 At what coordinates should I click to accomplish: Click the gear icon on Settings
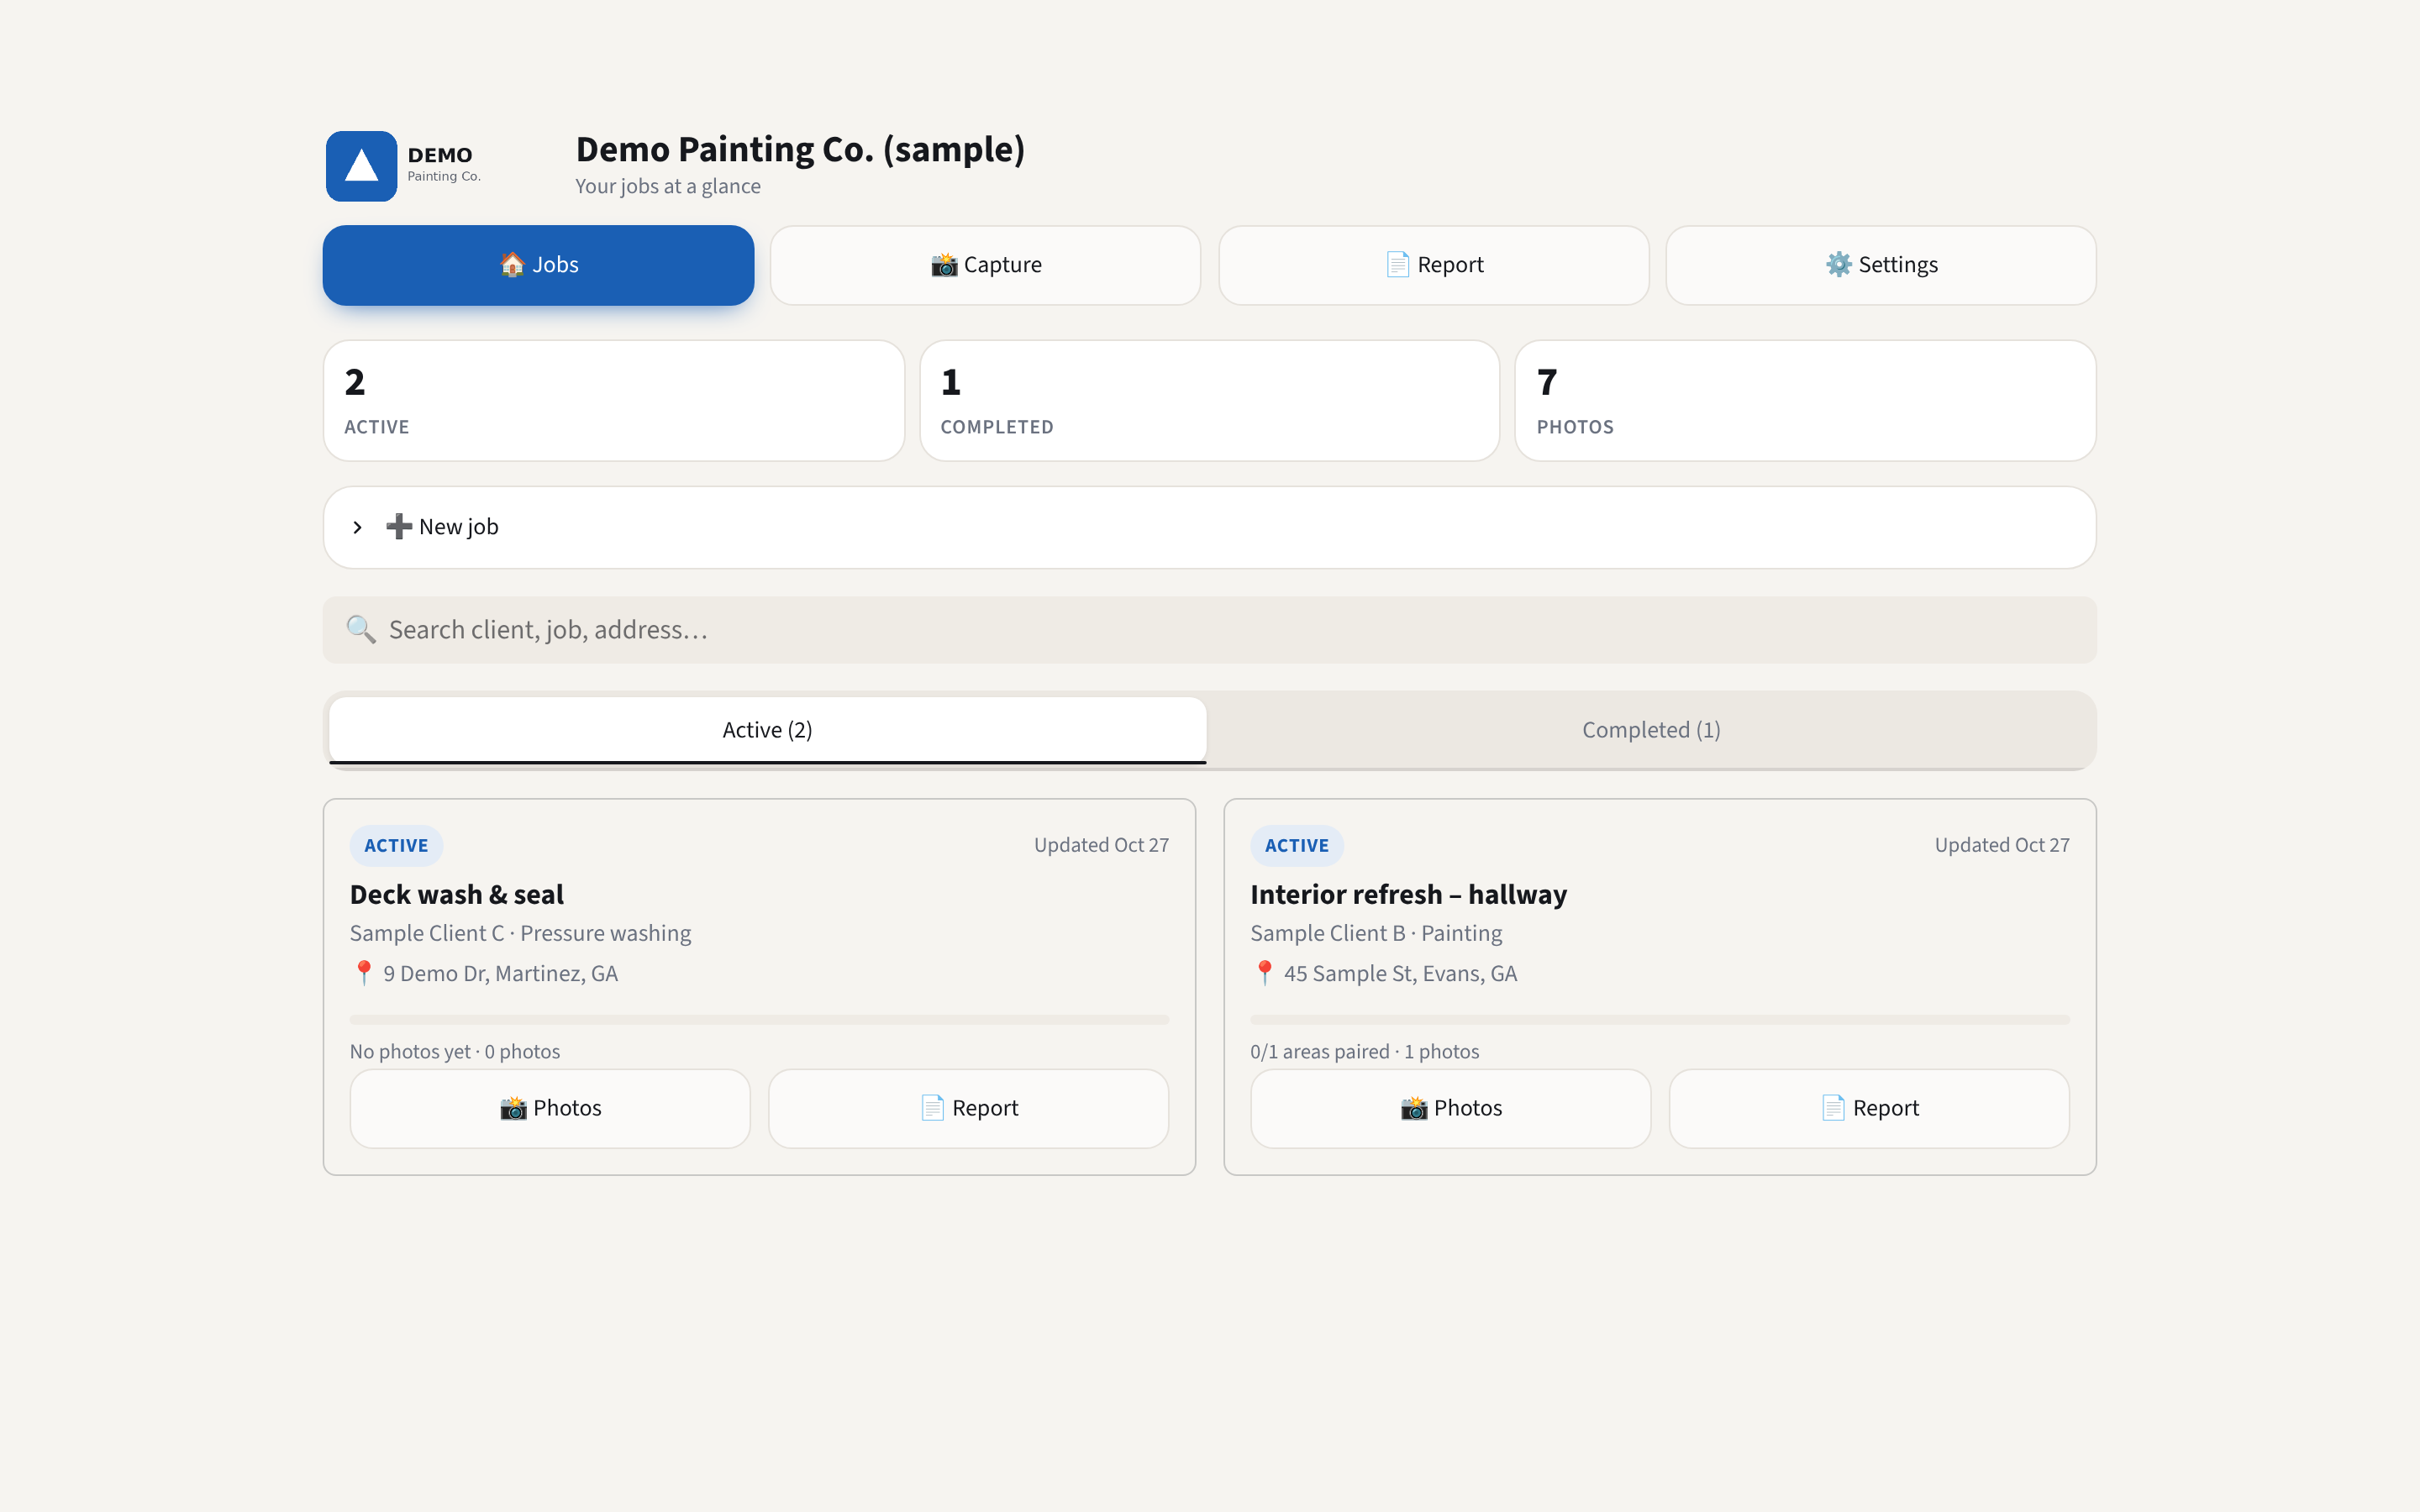tap(1839, 264)
